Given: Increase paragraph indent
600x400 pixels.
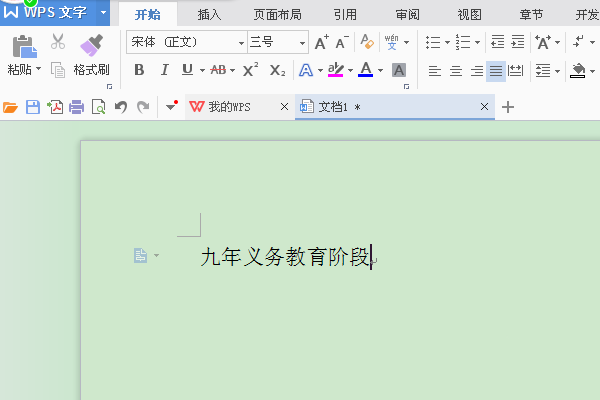Looking at the screenshot, I should 518,42.
